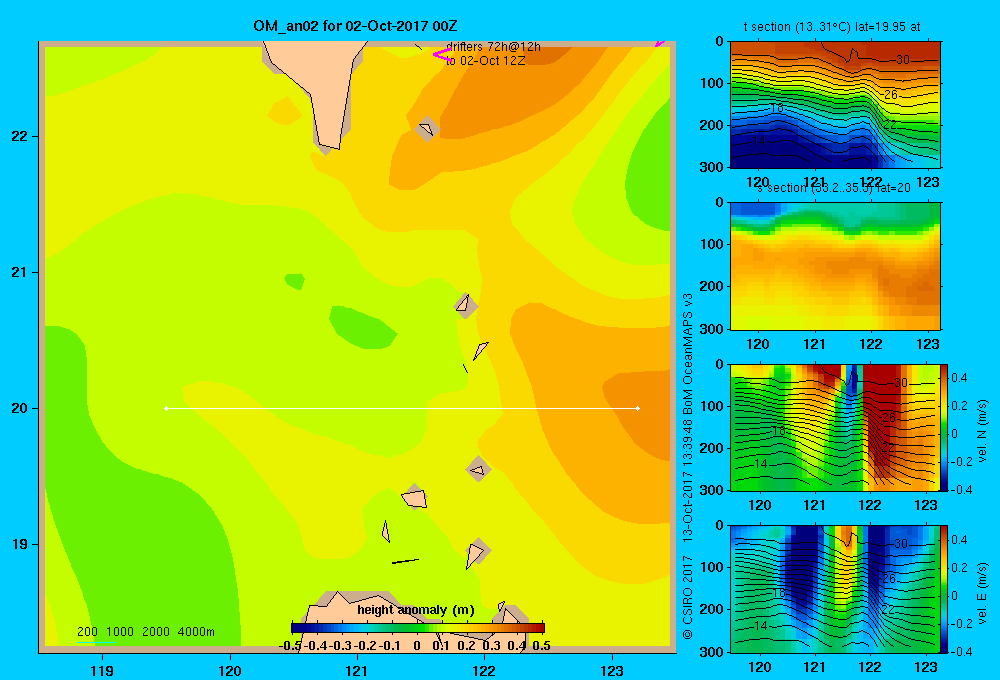
Task: Open the northward velocity section plot
Action: (835, 427)
